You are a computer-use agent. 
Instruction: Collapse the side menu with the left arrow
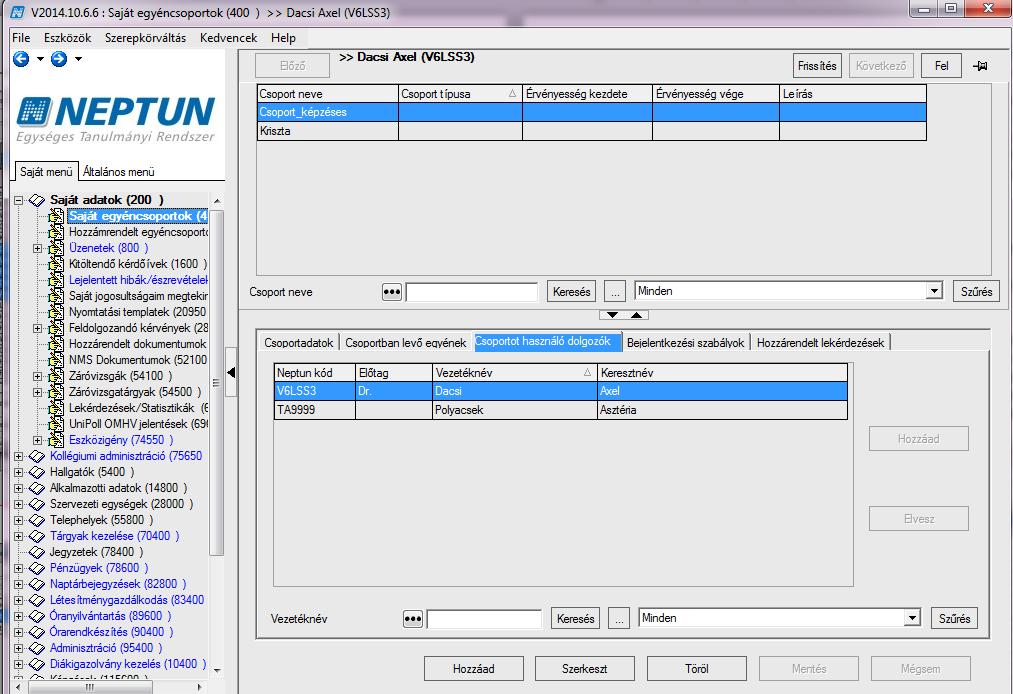[x=231, y=372]
